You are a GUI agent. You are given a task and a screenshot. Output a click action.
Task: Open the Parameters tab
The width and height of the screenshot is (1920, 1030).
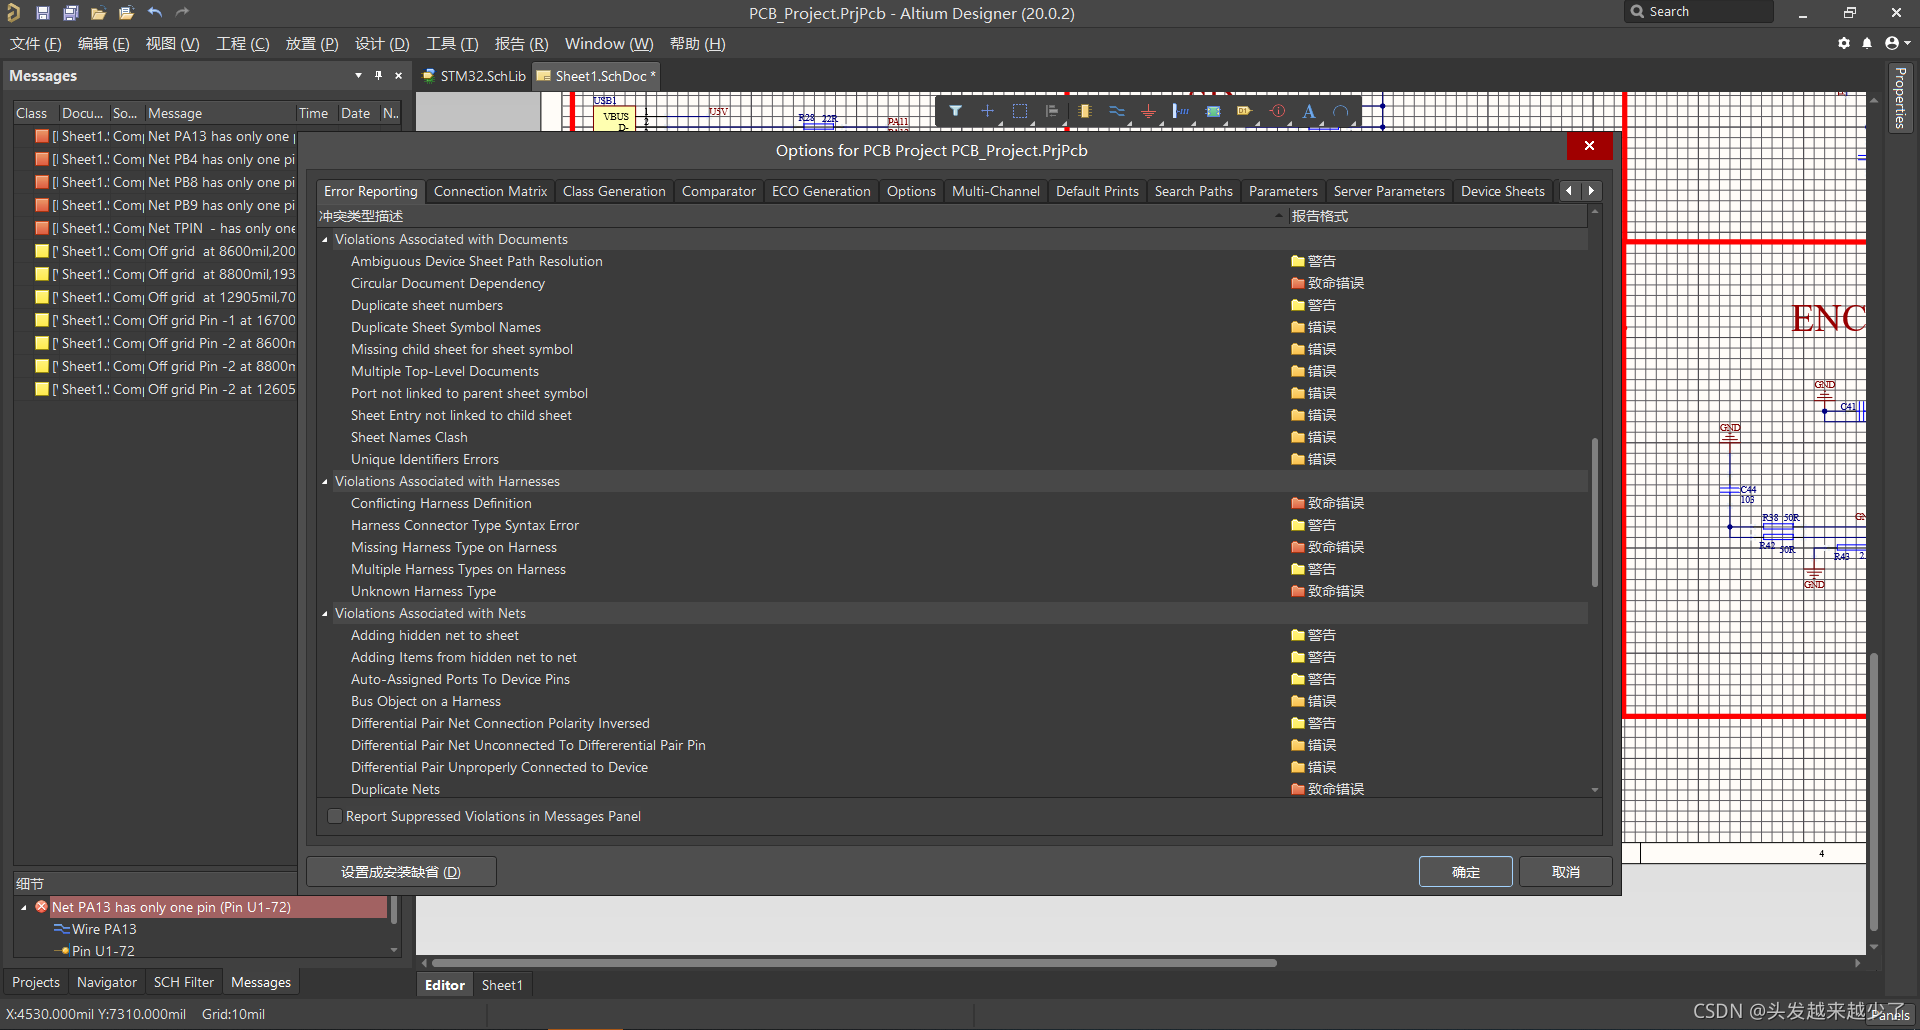(1283, 191)
